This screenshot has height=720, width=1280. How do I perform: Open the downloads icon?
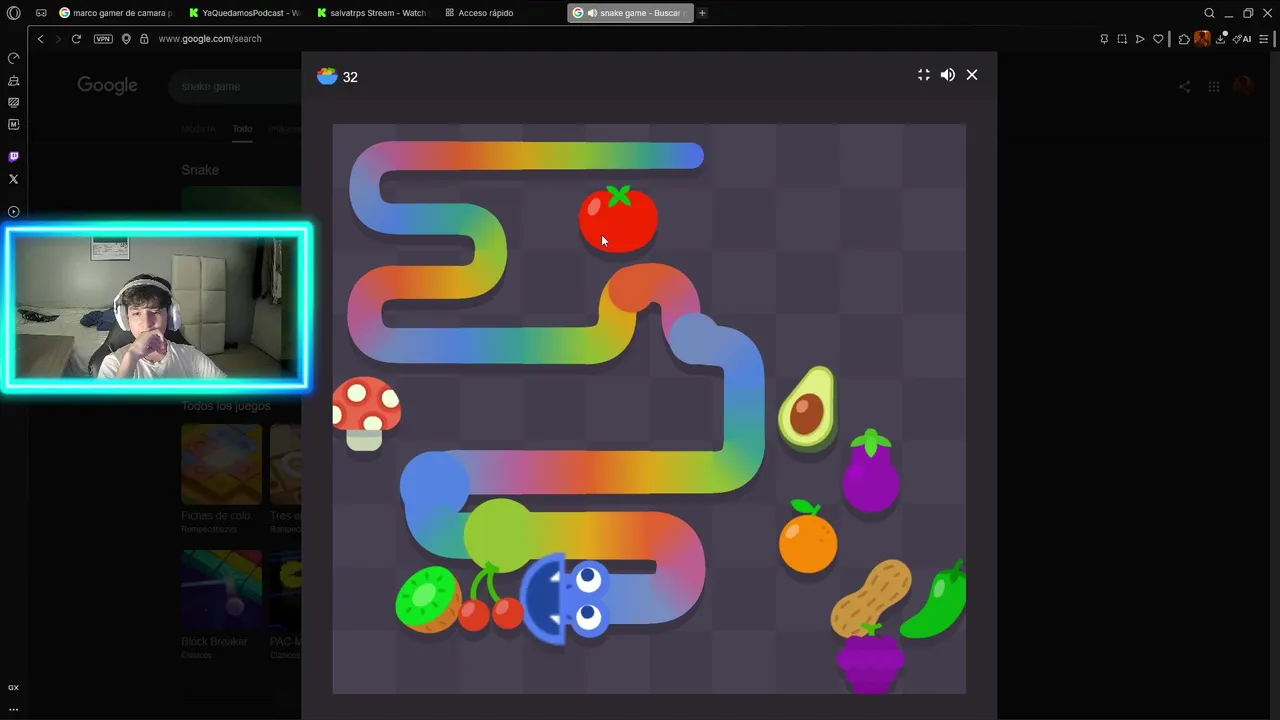point(1221,39)
